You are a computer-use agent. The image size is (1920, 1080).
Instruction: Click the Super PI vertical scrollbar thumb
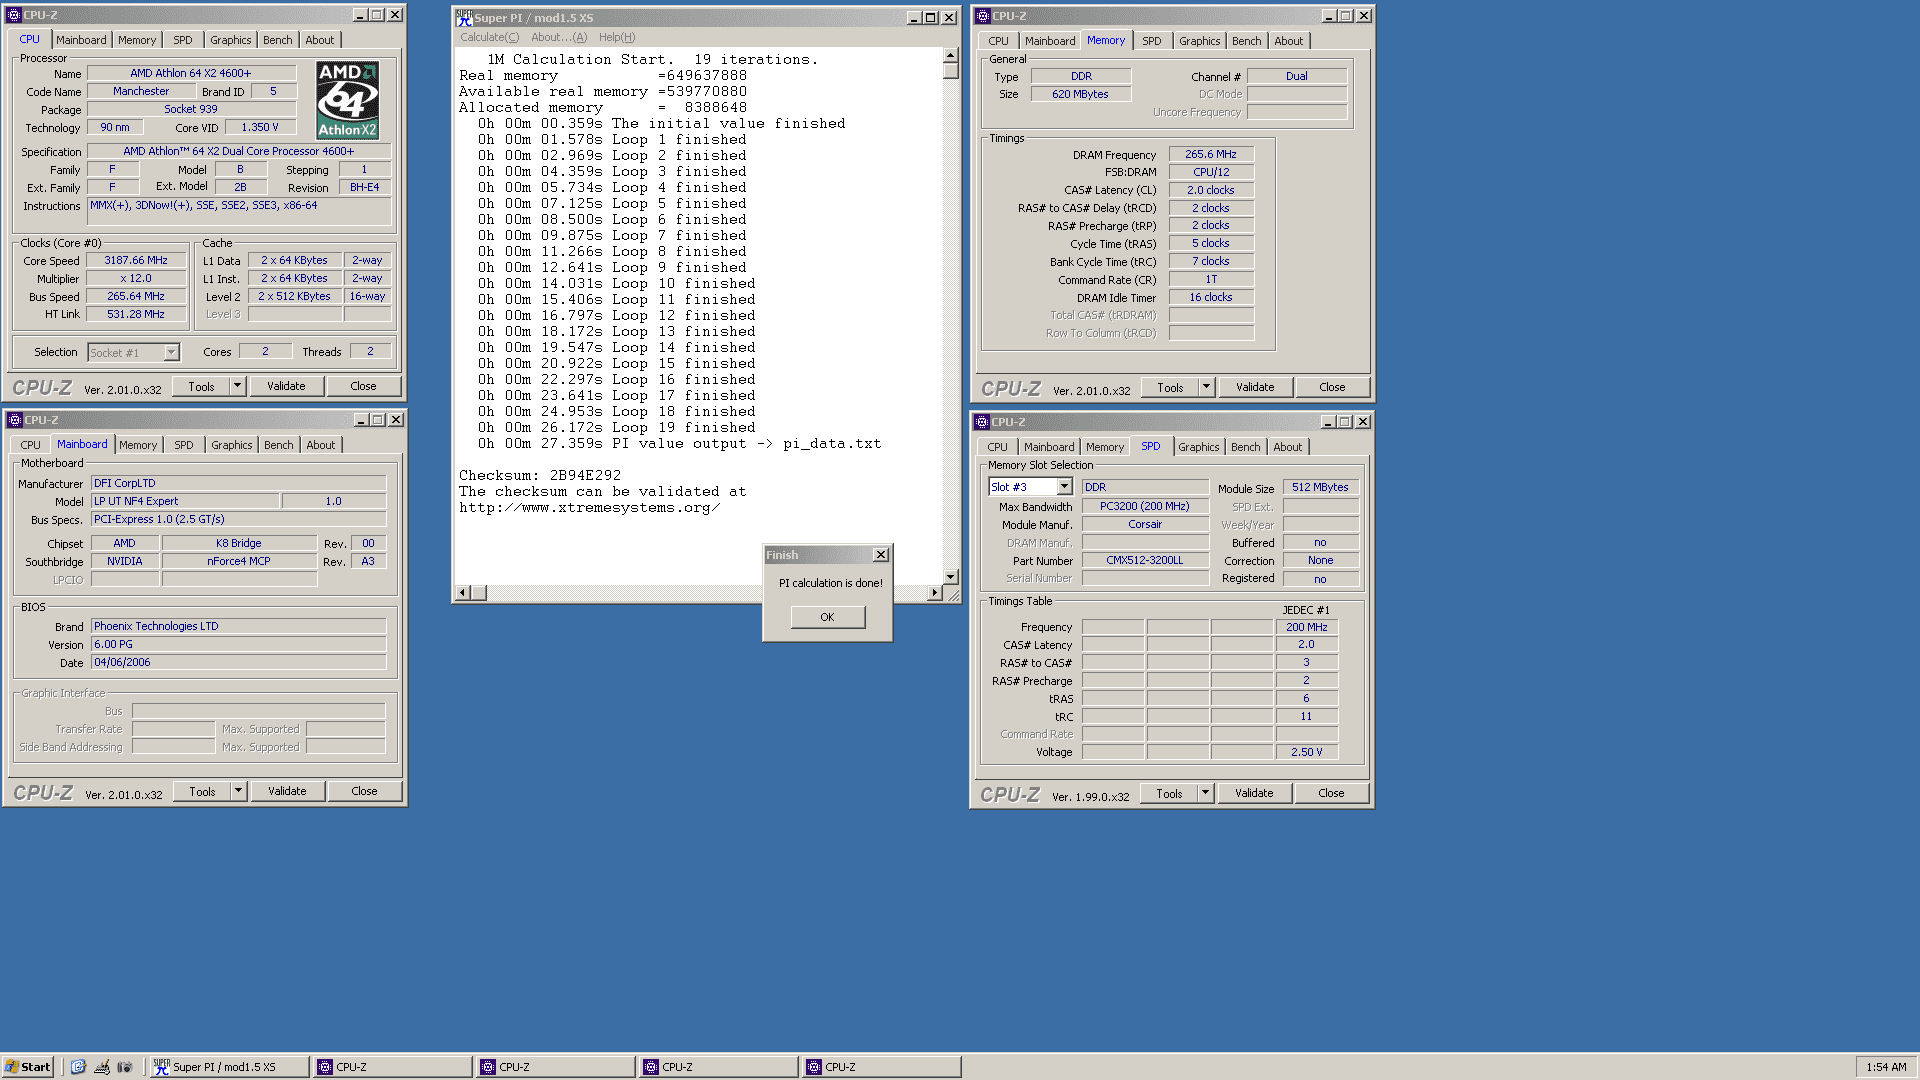pos(951,71)
